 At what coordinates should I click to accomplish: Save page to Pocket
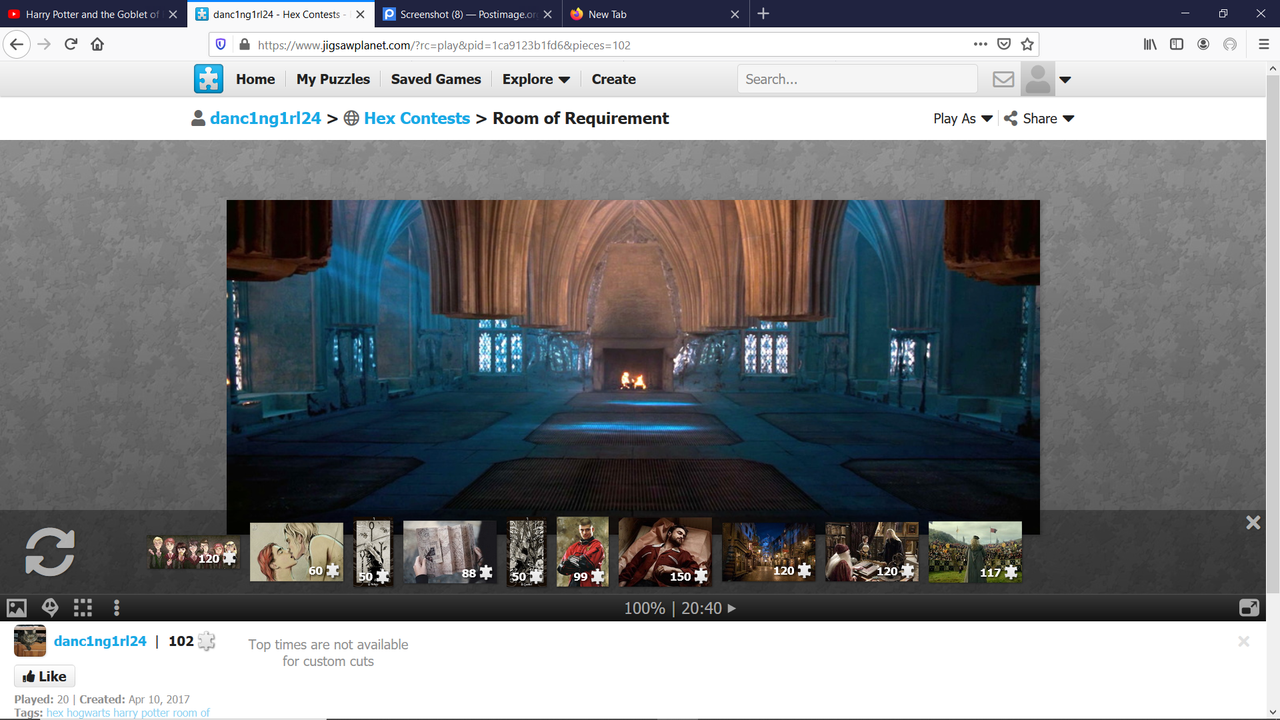(x=1004, y=44)
